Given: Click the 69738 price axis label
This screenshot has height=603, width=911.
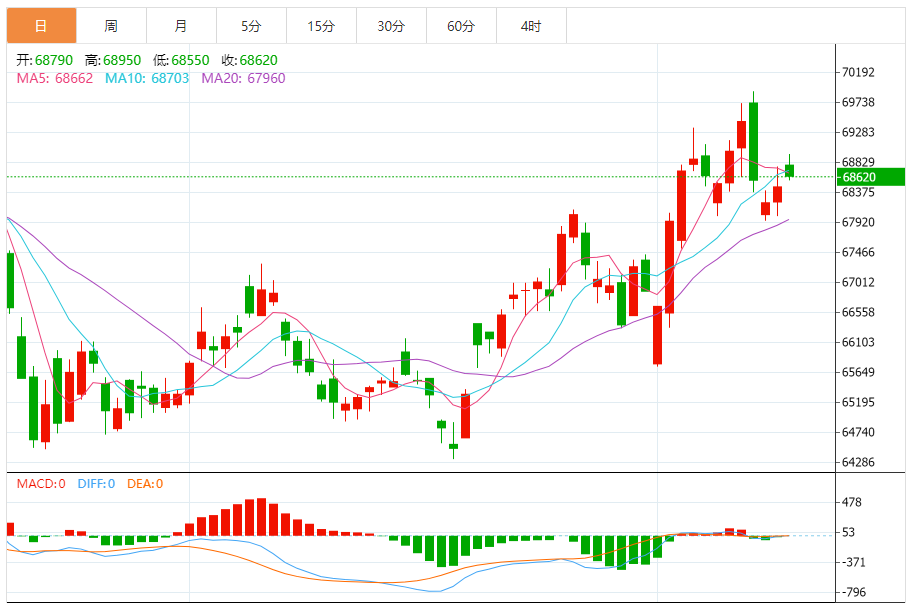Looking at the screenshot, I should click(858, 102).
